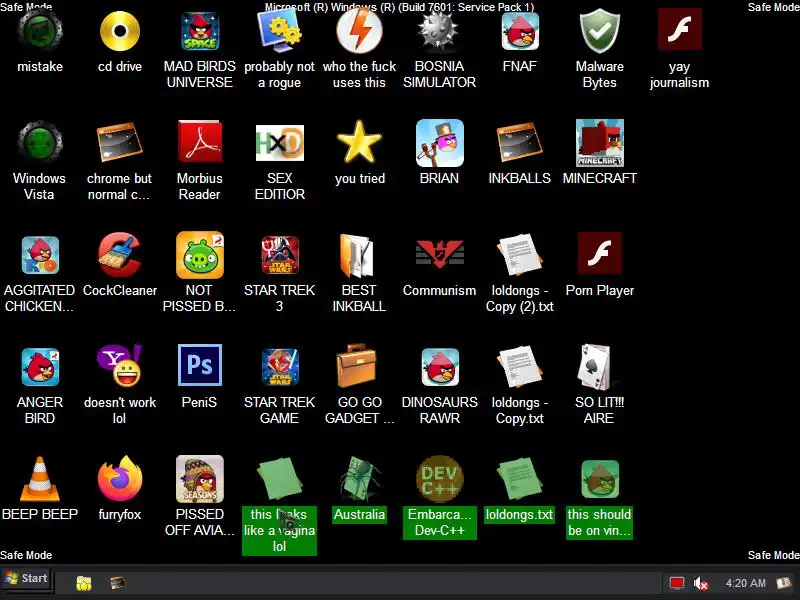Screen dimensions: 800x600
Task: Click the 'doesn't work lol' Yahoo icon
Action: [120, 366]
